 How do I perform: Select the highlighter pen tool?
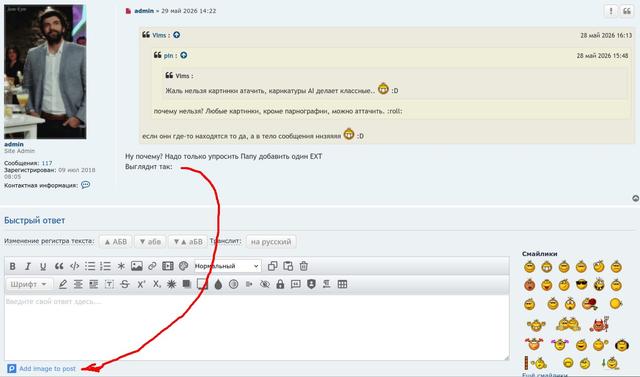(x=62, y=284)
